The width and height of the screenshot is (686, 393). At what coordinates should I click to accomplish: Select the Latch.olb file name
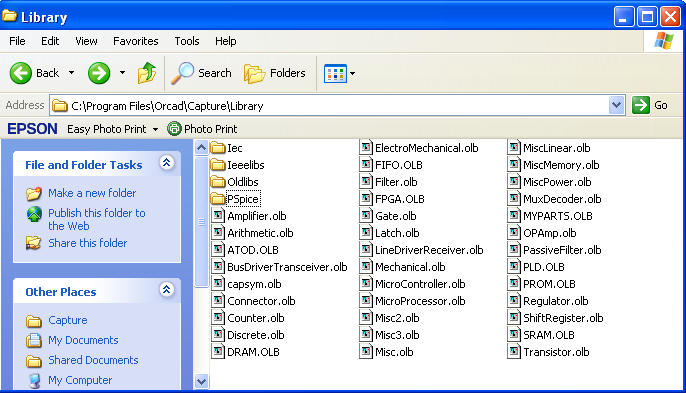[397, 233]
